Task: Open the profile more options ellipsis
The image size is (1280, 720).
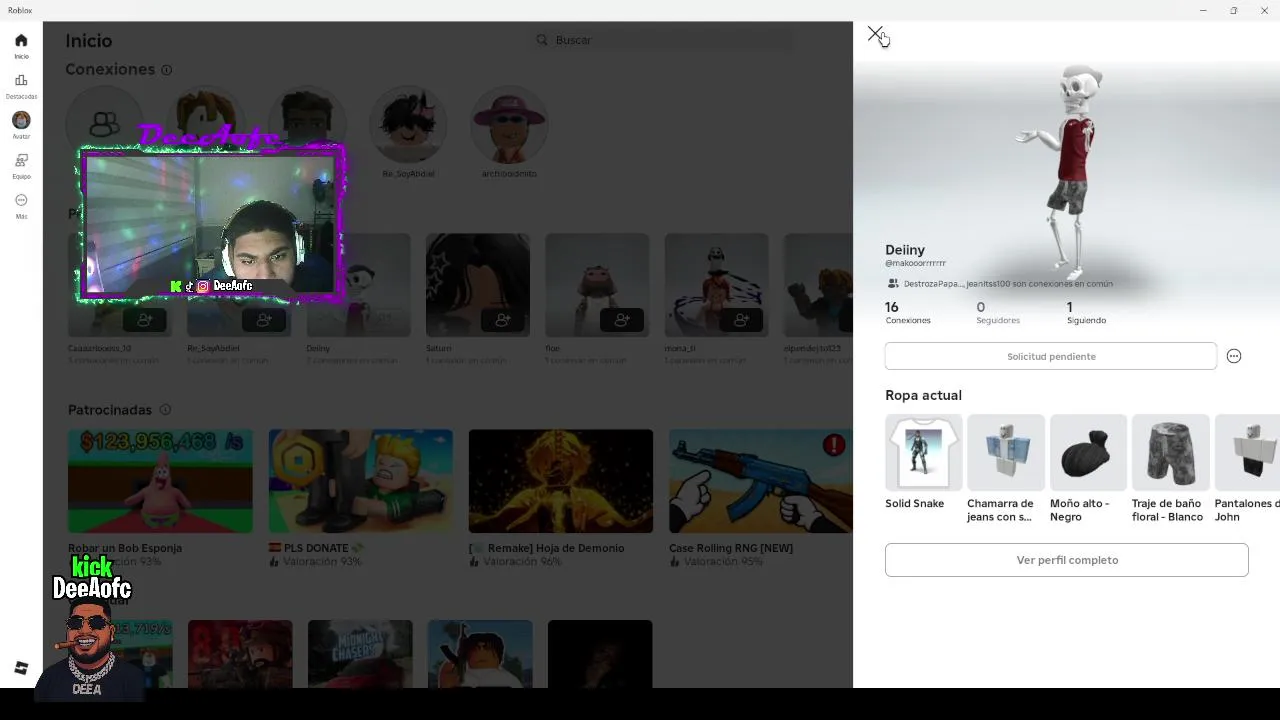Action: (x=1234, y=356)
